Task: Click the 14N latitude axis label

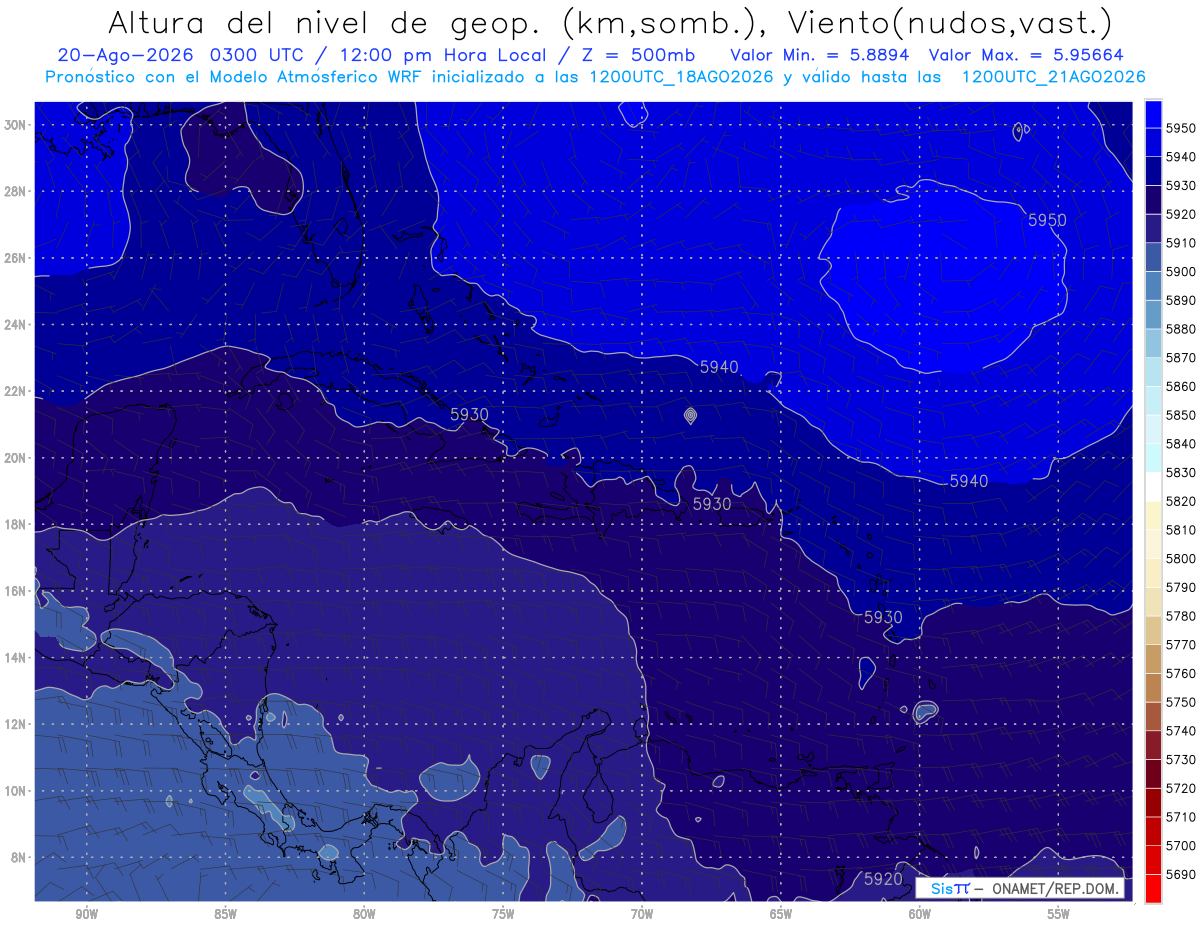Action: pos(16,657)
